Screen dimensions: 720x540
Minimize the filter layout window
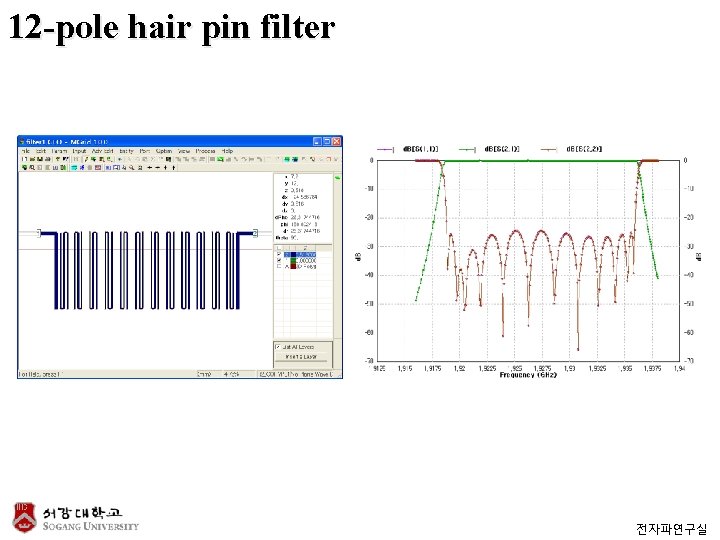coord(318,141)
